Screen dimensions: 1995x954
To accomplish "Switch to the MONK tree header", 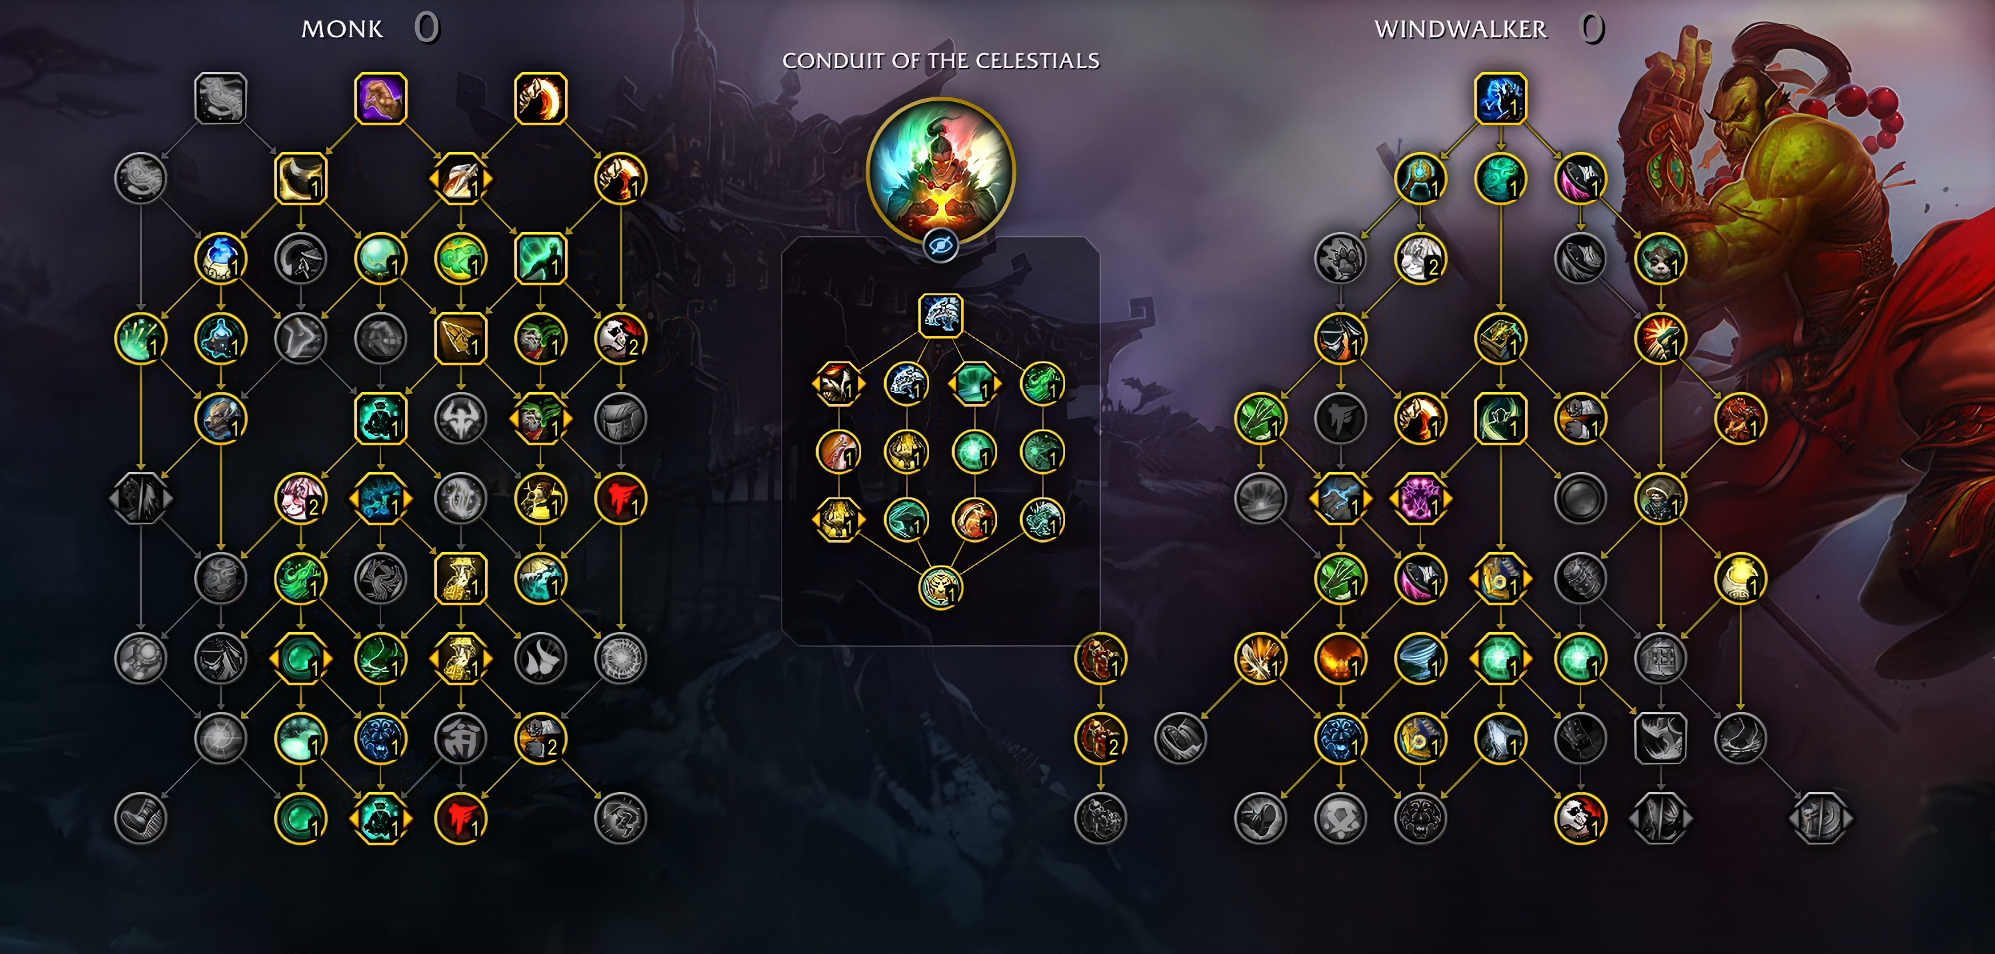I will click(342, 29).
